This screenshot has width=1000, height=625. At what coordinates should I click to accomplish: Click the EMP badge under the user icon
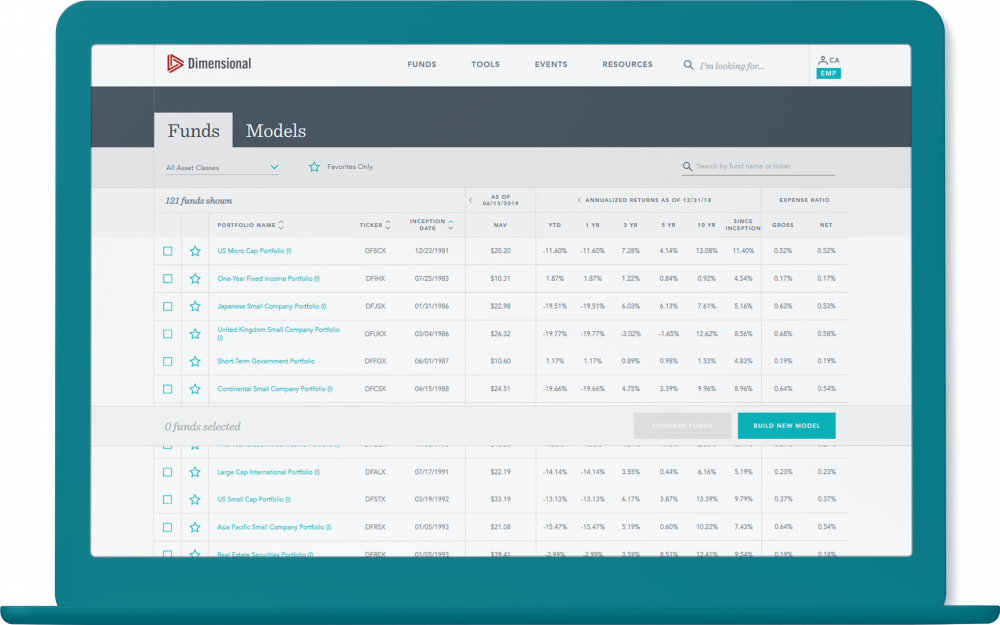pos(828,73)
